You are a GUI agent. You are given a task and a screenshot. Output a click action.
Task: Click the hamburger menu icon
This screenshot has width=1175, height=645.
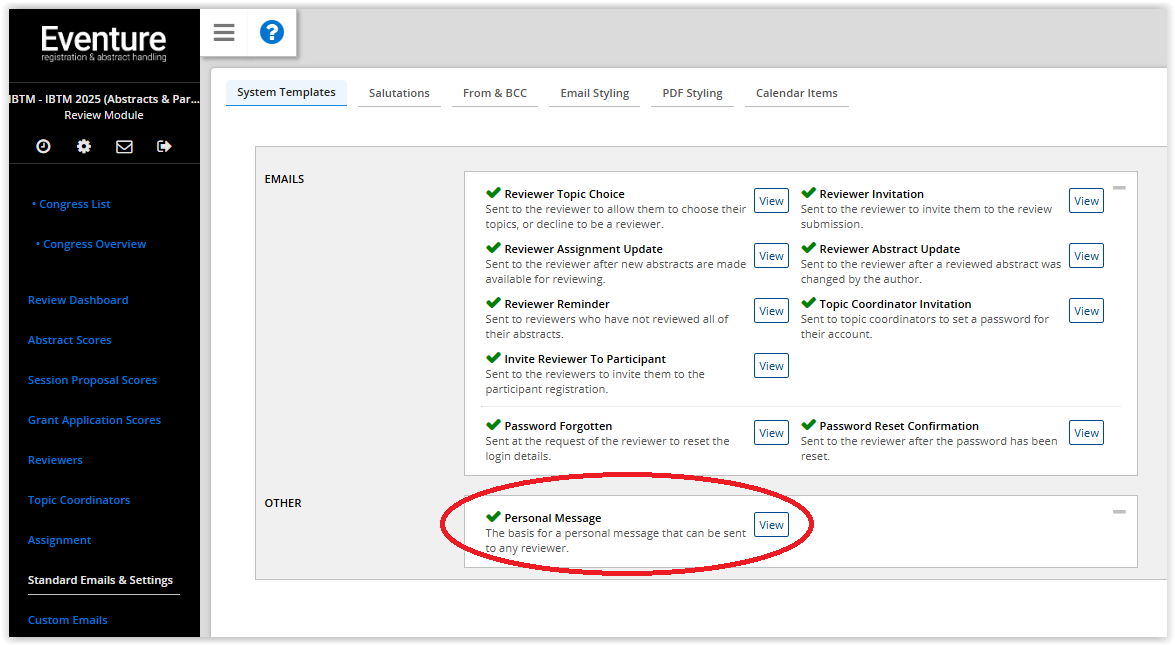(224, 33)
